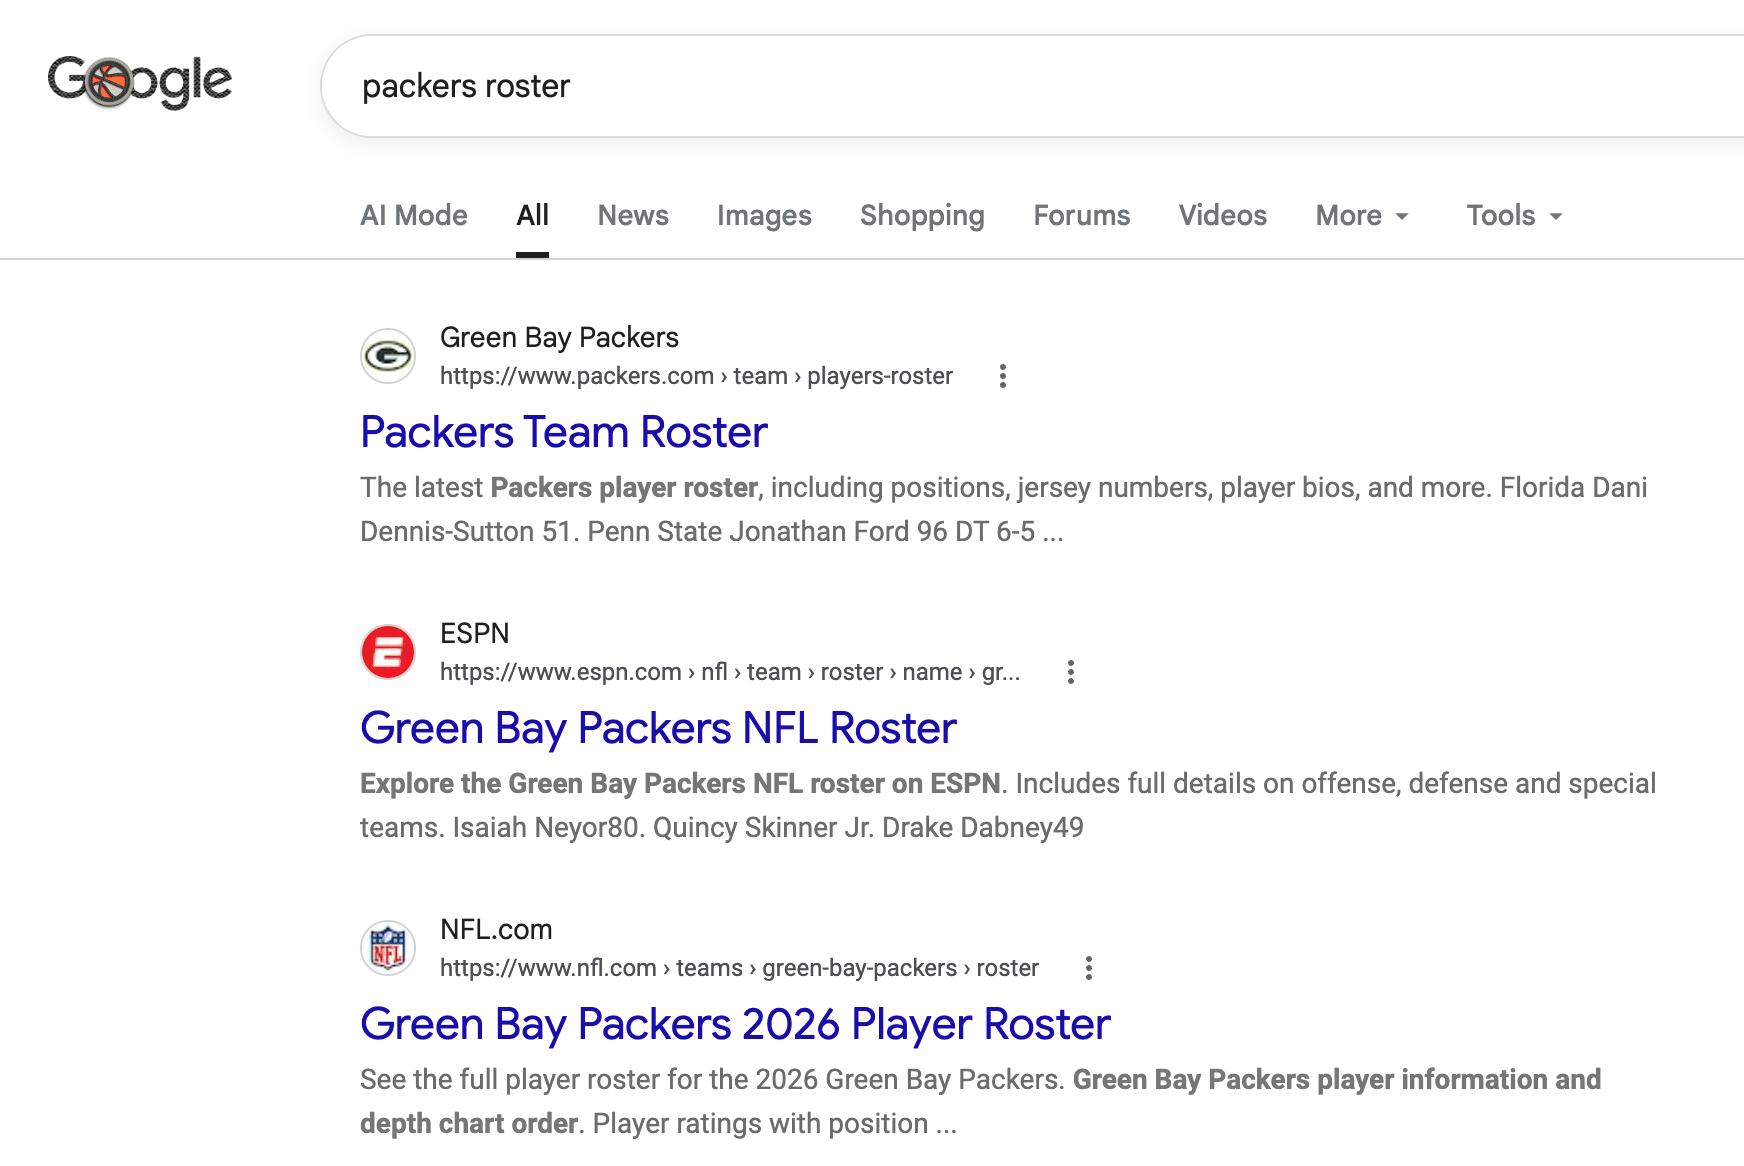The height and width of the screenshot is (1166, 1744).
Task: Open the Packers Team Roster link
Action: (564, 432)
